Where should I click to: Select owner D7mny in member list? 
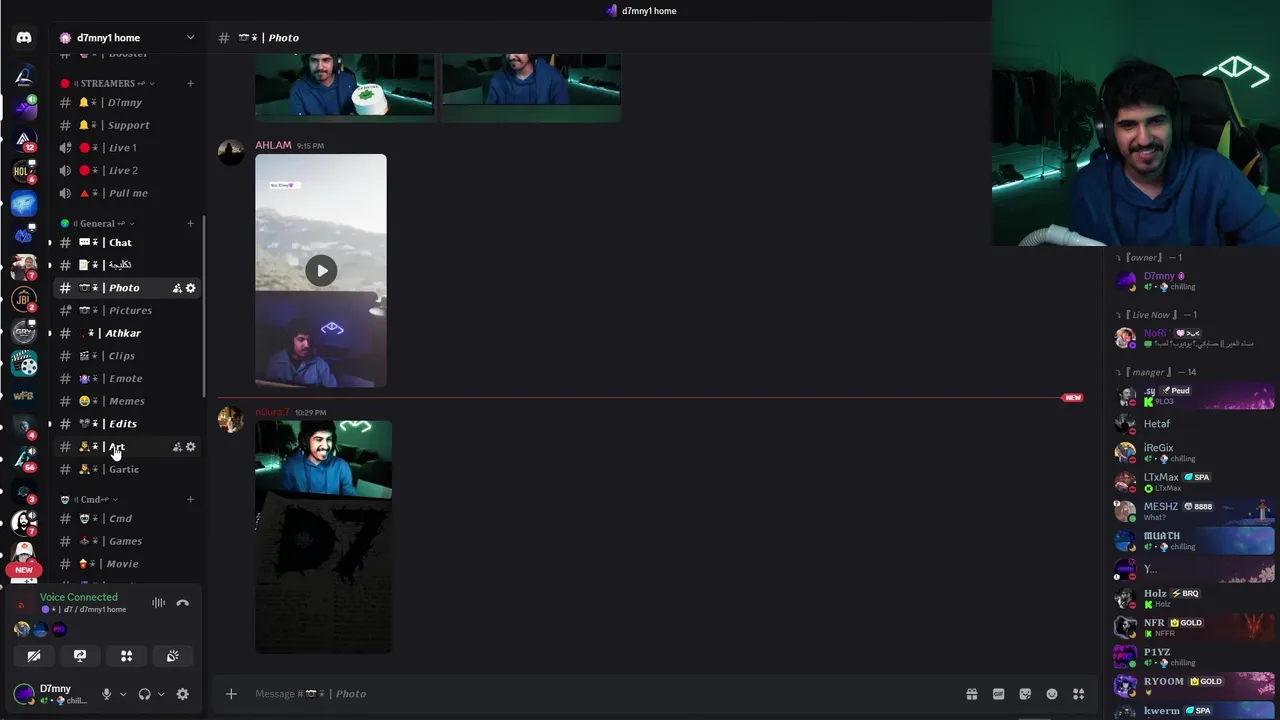[x=1195, y=281]
